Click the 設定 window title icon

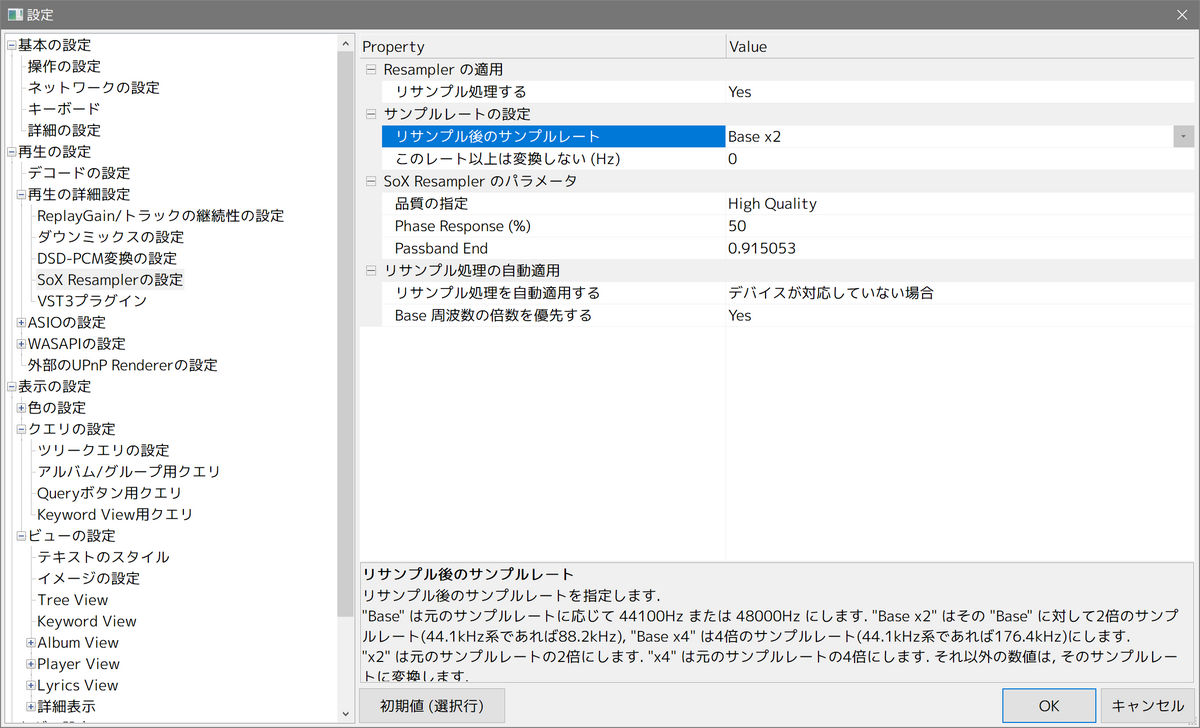tap(14, 15)
